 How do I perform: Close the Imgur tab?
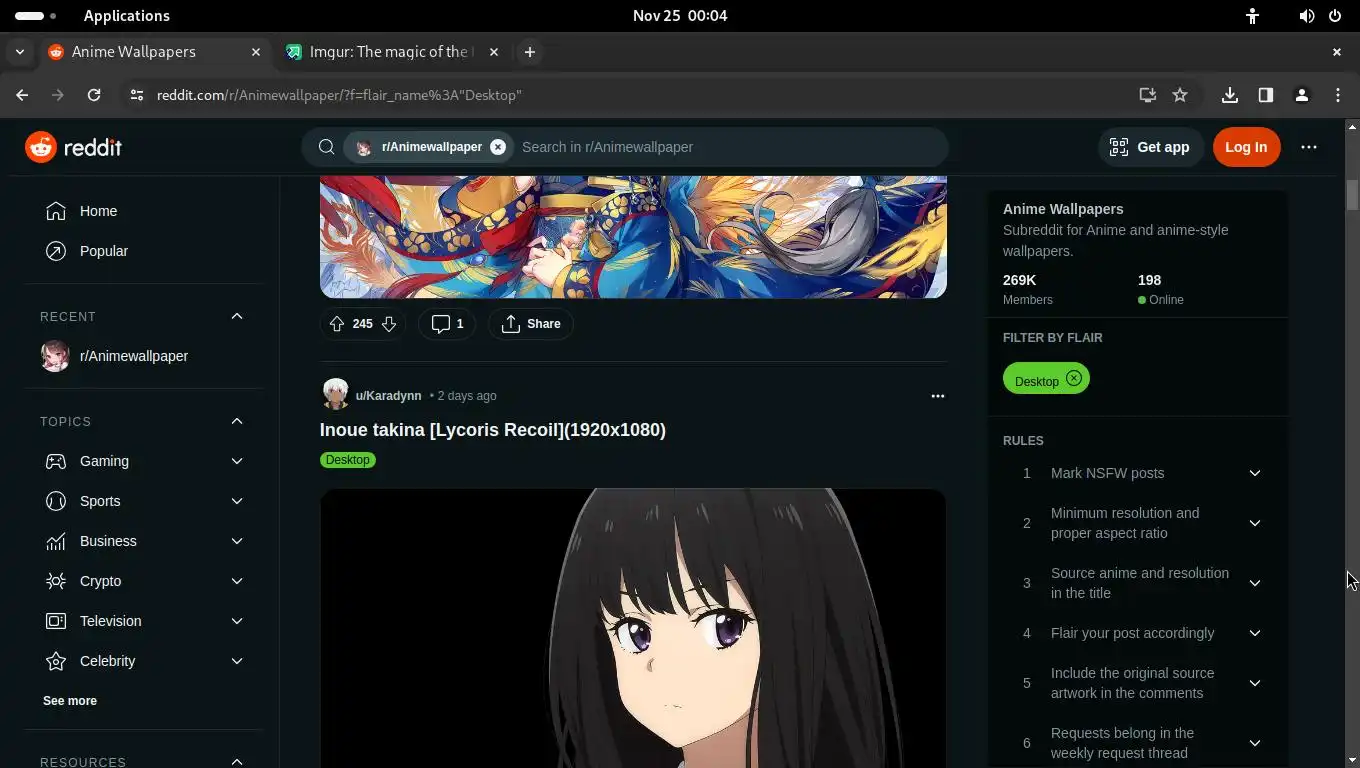point(494,52)
